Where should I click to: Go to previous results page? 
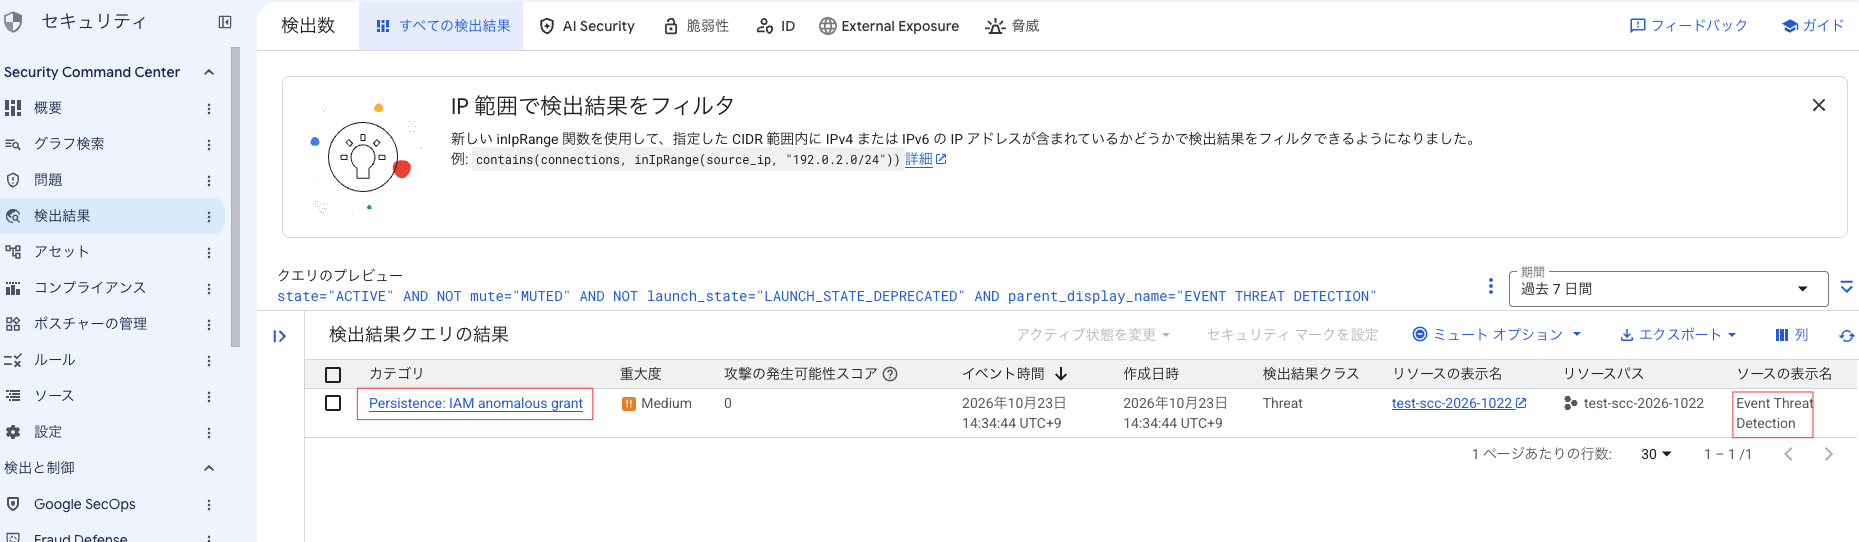coord(1789,454)
